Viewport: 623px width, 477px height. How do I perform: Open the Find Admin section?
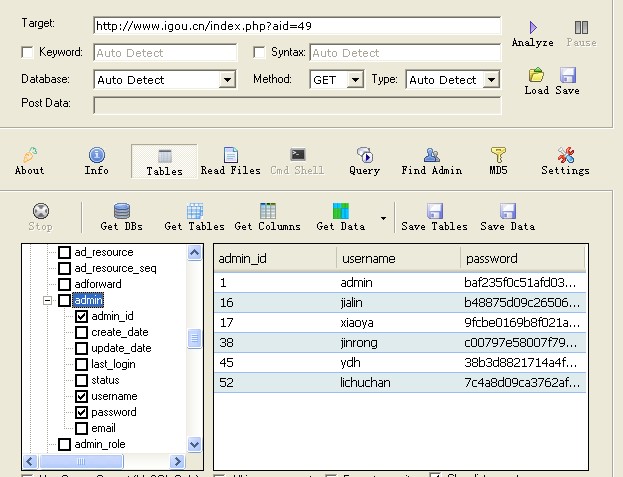pos(431,161)
